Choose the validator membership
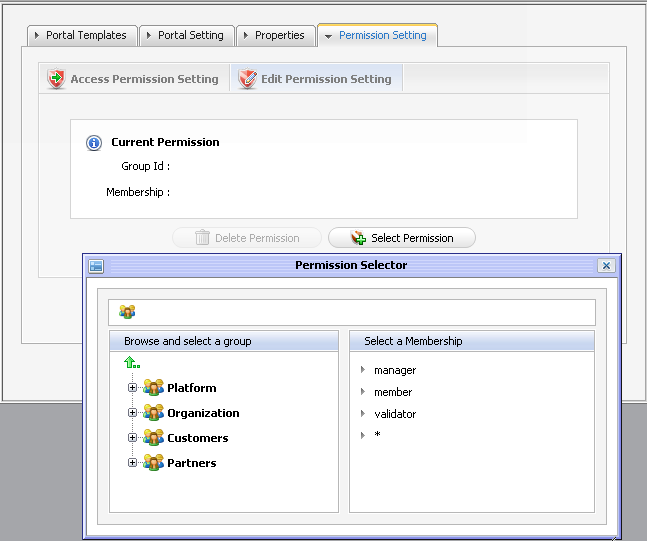This screenshot has width=647, height=541. point(394,414)
